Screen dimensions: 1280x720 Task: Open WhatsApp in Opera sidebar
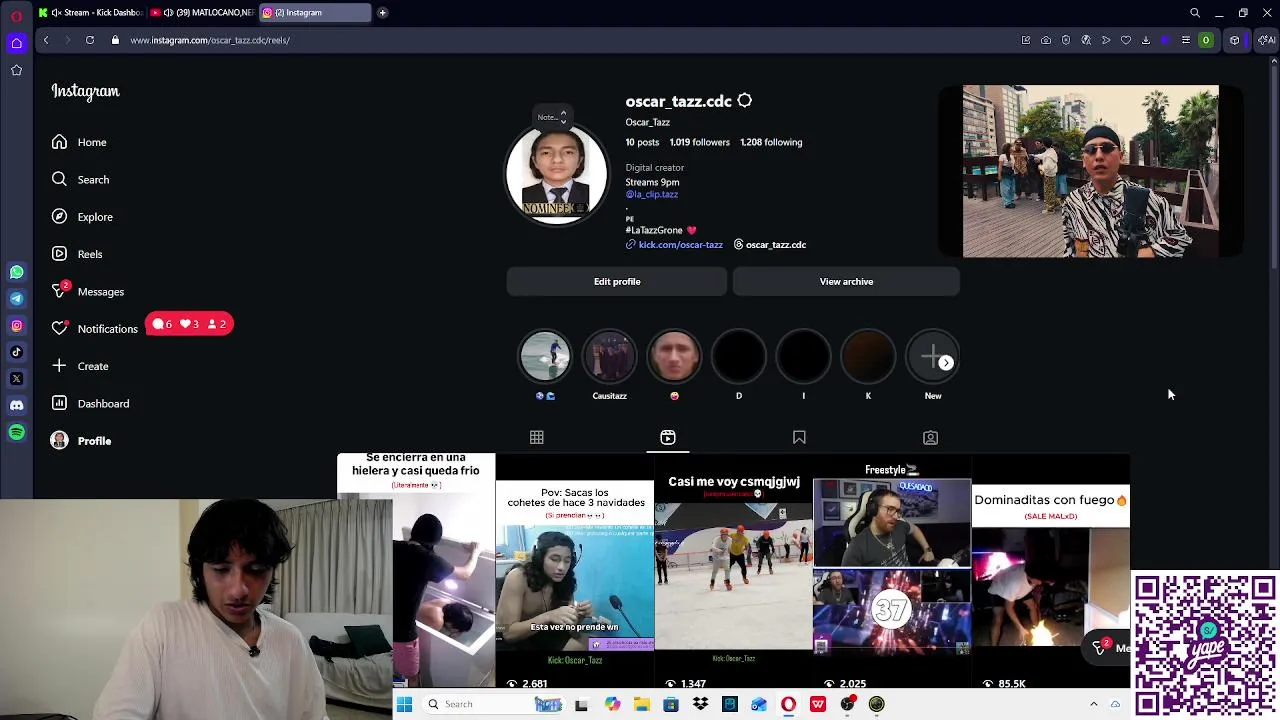[x=16, y=272]
